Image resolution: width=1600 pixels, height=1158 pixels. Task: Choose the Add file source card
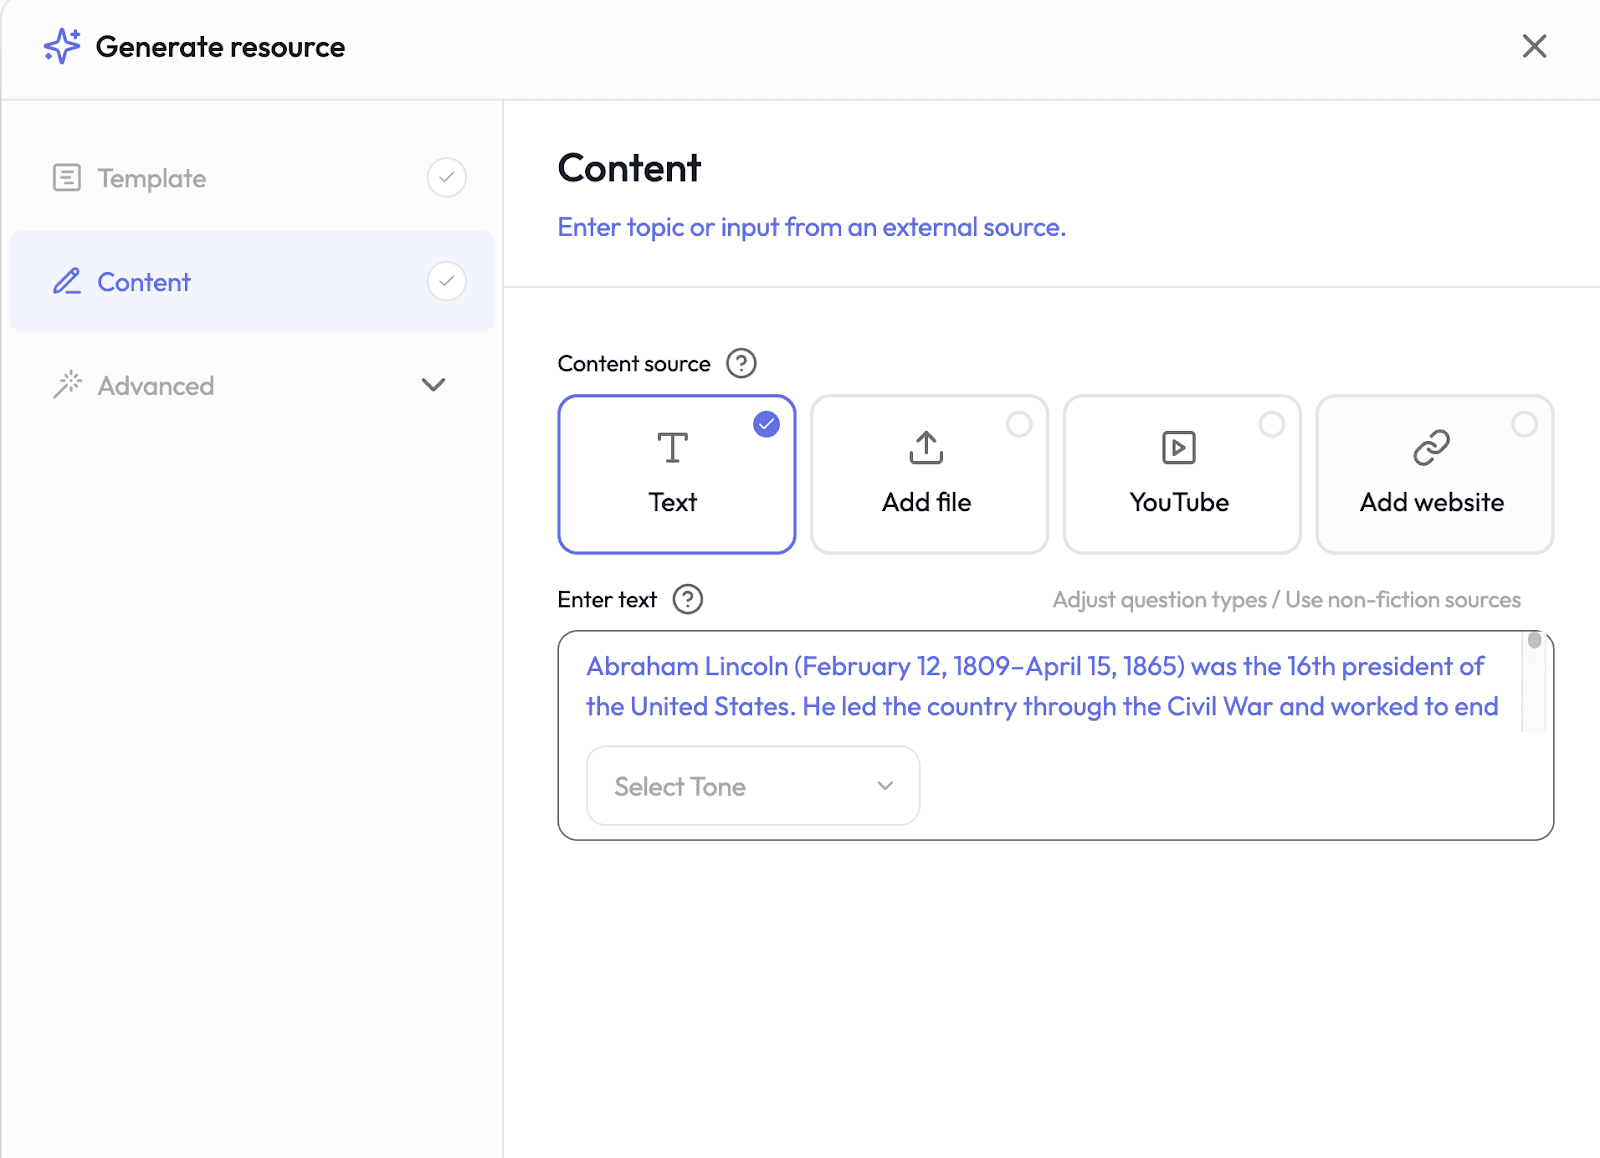(x=929, y=474)
